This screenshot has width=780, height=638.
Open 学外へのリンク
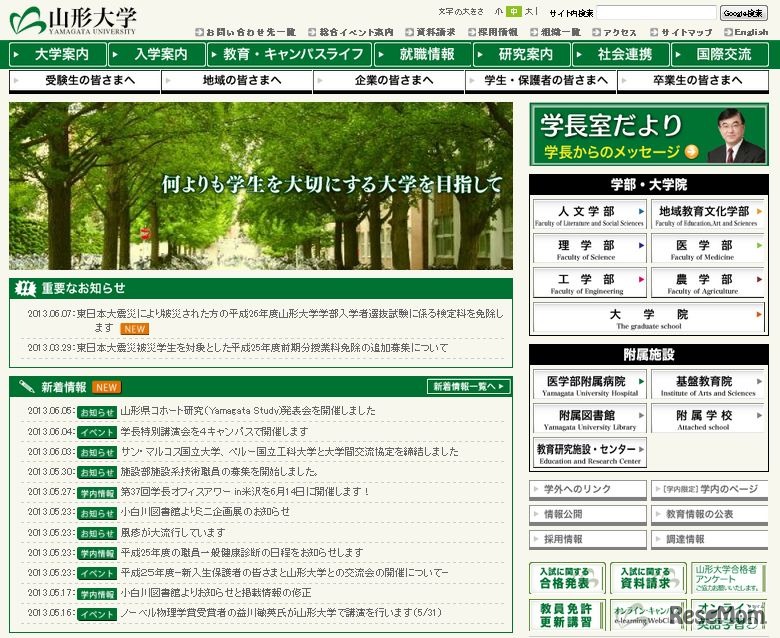coord(588,489)
